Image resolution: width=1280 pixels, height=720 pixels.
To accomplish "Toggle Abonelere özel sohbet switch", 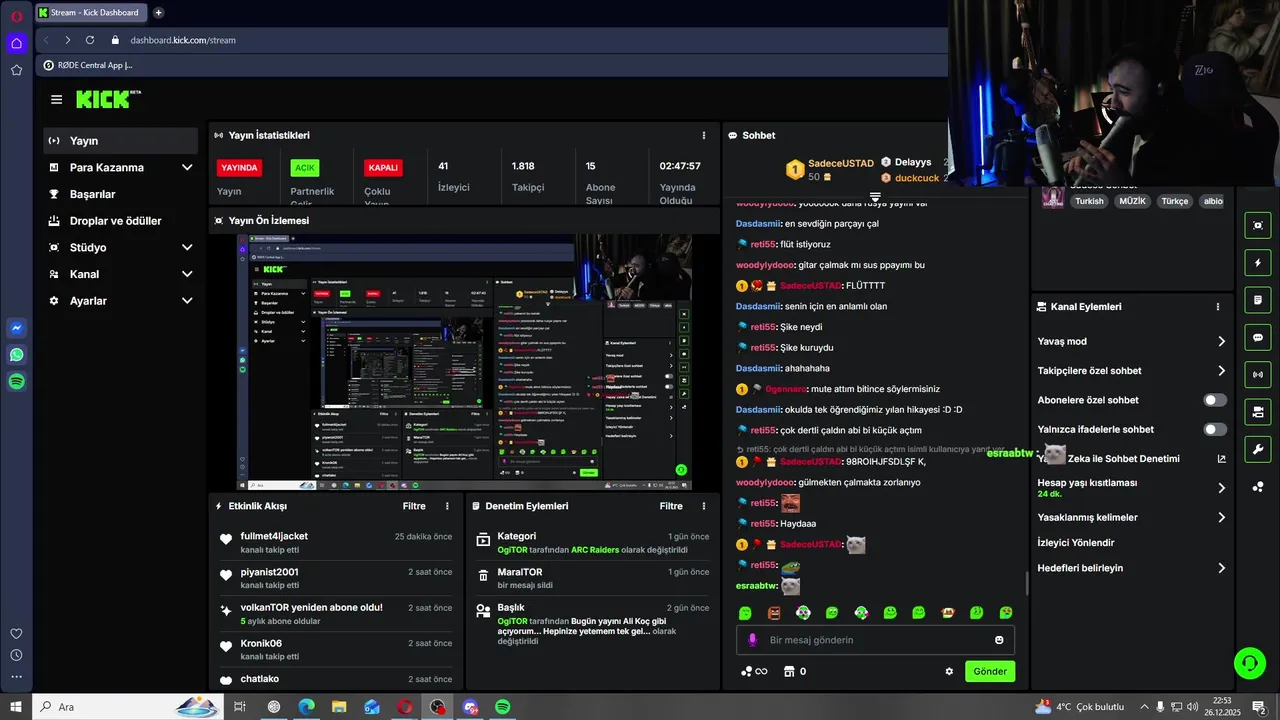I will pyautogui.click(x=1215, y=400).
